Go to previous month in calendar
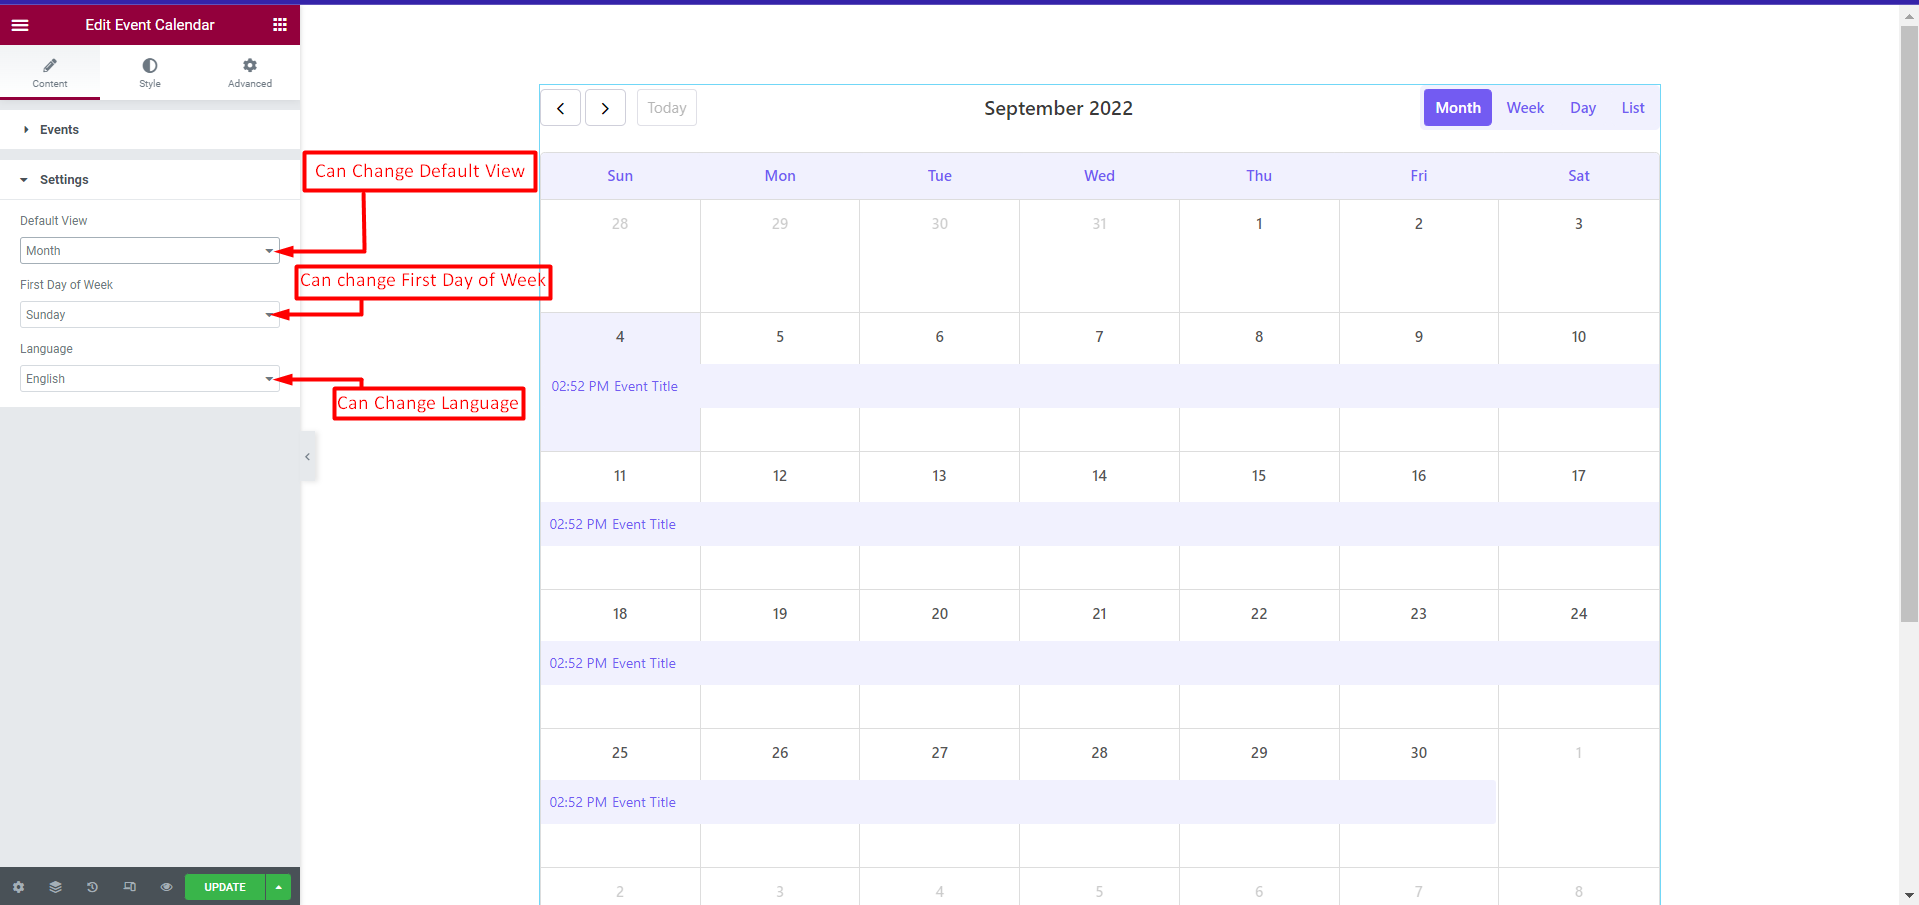 click(561, 108)
